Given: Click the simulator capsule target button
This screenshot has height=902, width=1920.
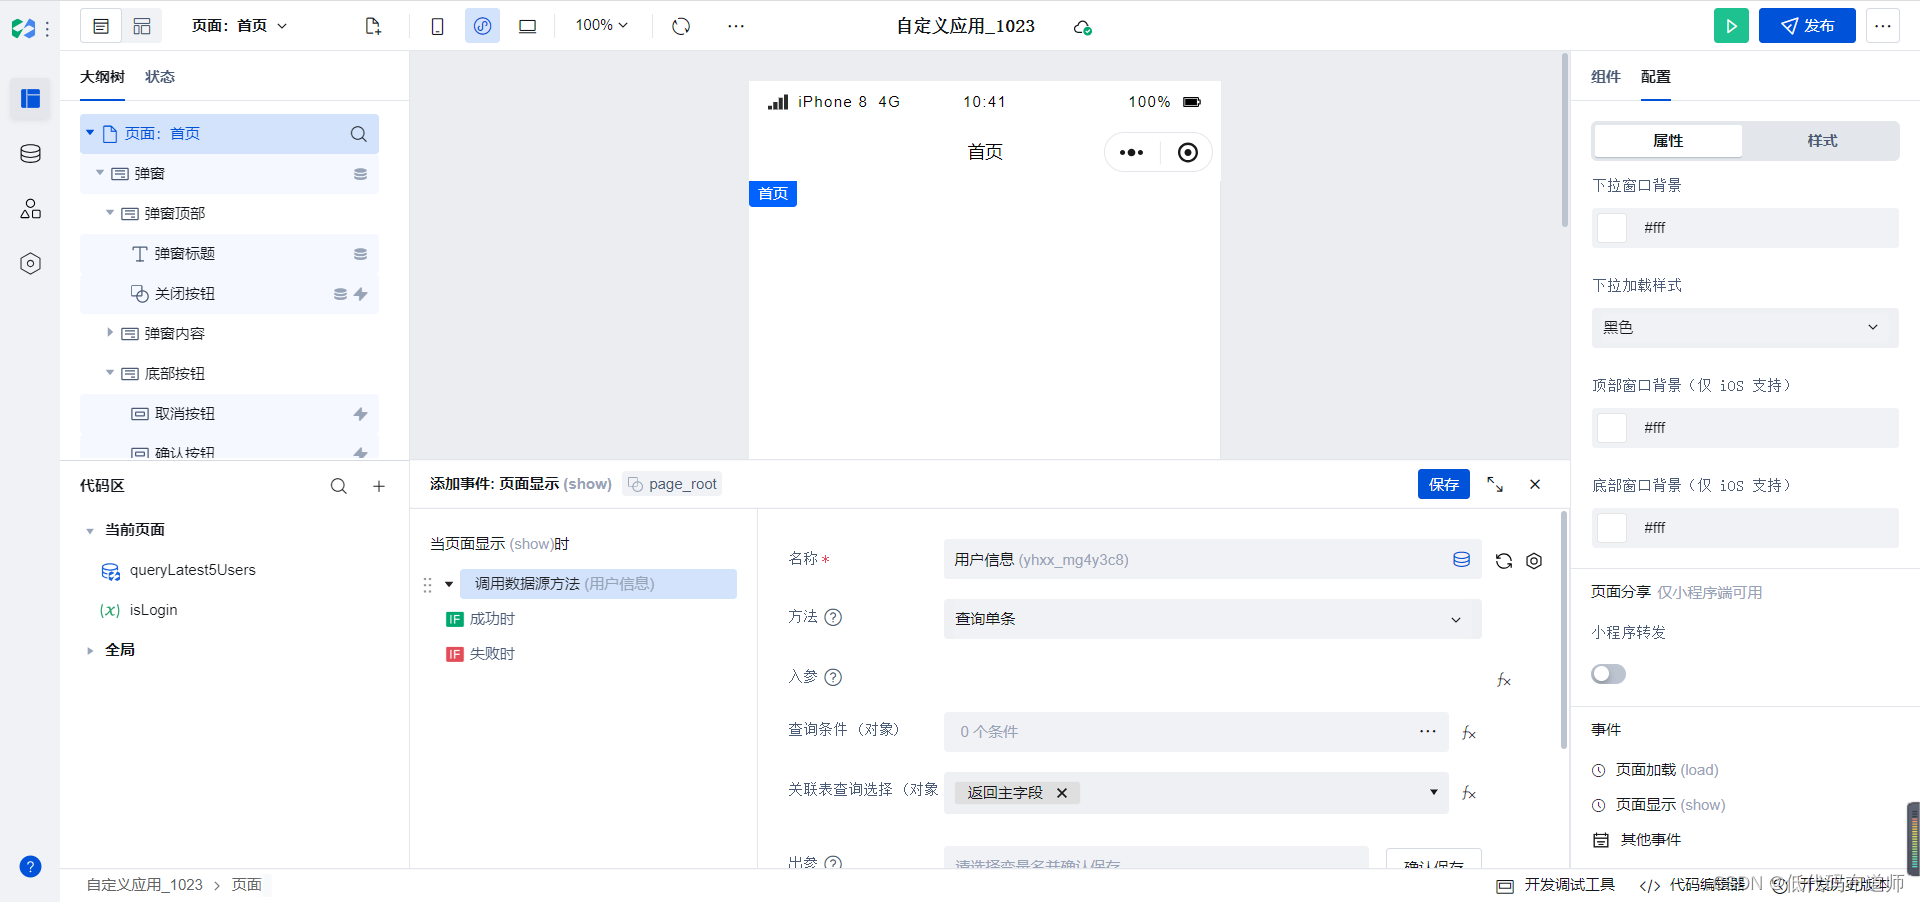Looking at the screenshot, I should pyautogui.click(x=1187, y=153).
